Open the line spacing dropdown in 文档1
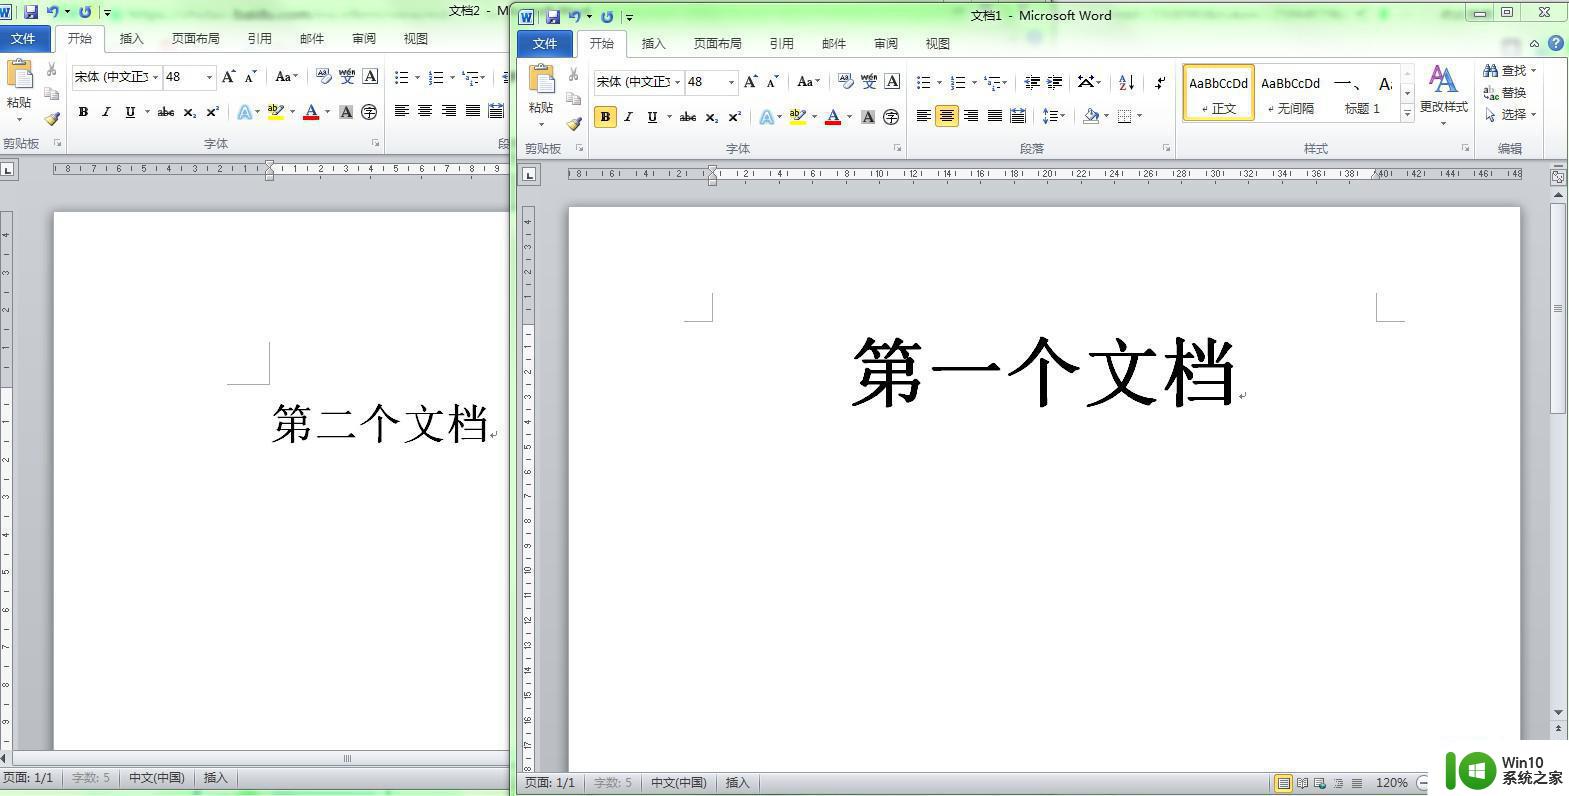 (1054, 116)
